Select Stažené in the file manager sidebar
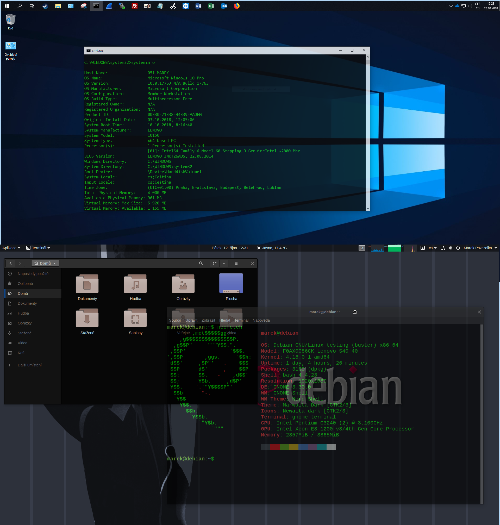The height and width of the screenshot is (525, 500). (x=32, y=333)
